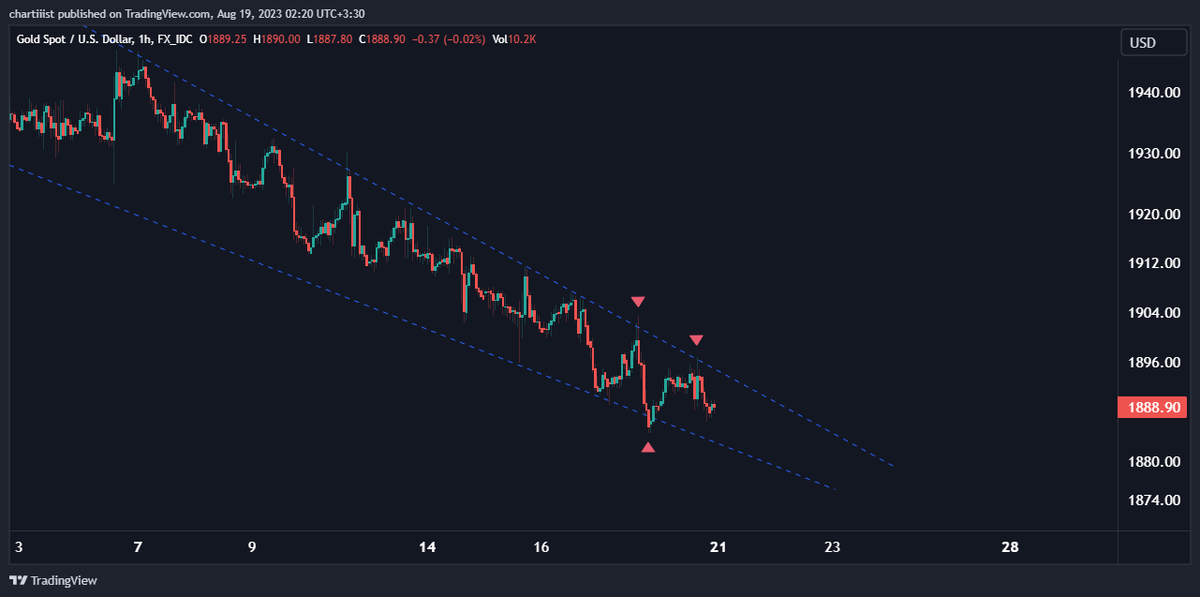Image resolution: width=1200 pixels, height=597 pixels.
Task: Click price axis label 1896.00
Action: point(1155,361)
